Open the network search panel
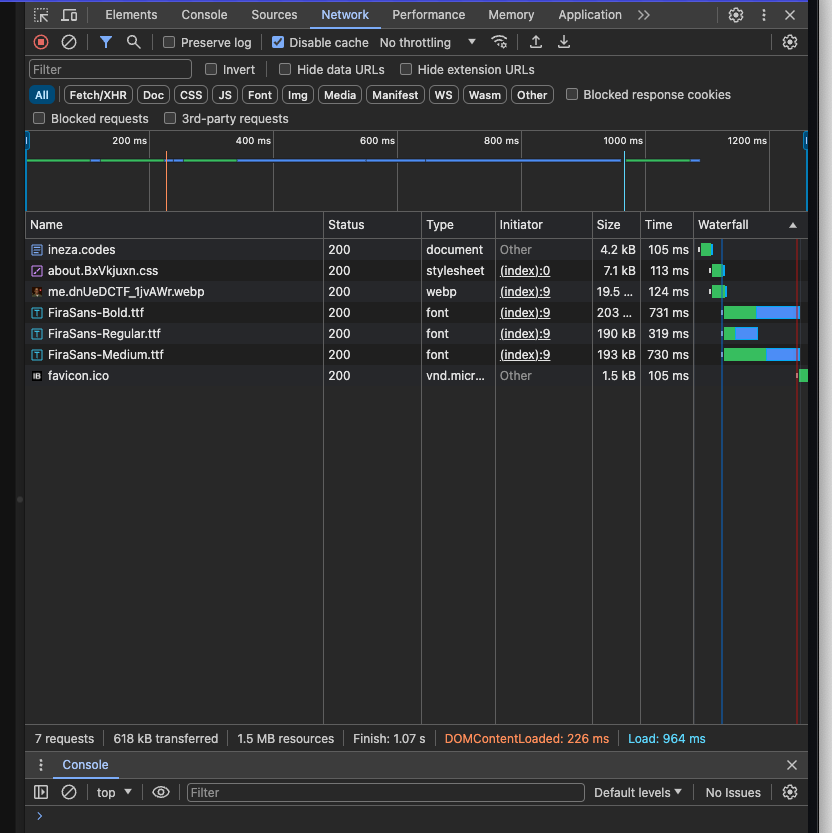This screenshot has height=833, width=832. coord(135,42)
